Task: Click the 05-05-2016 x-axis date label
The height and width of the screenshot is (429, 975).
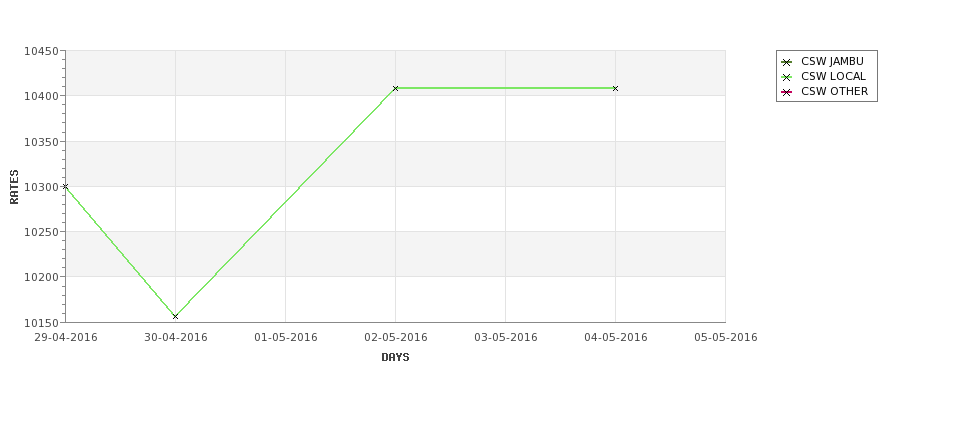Action: coord(726,338)
